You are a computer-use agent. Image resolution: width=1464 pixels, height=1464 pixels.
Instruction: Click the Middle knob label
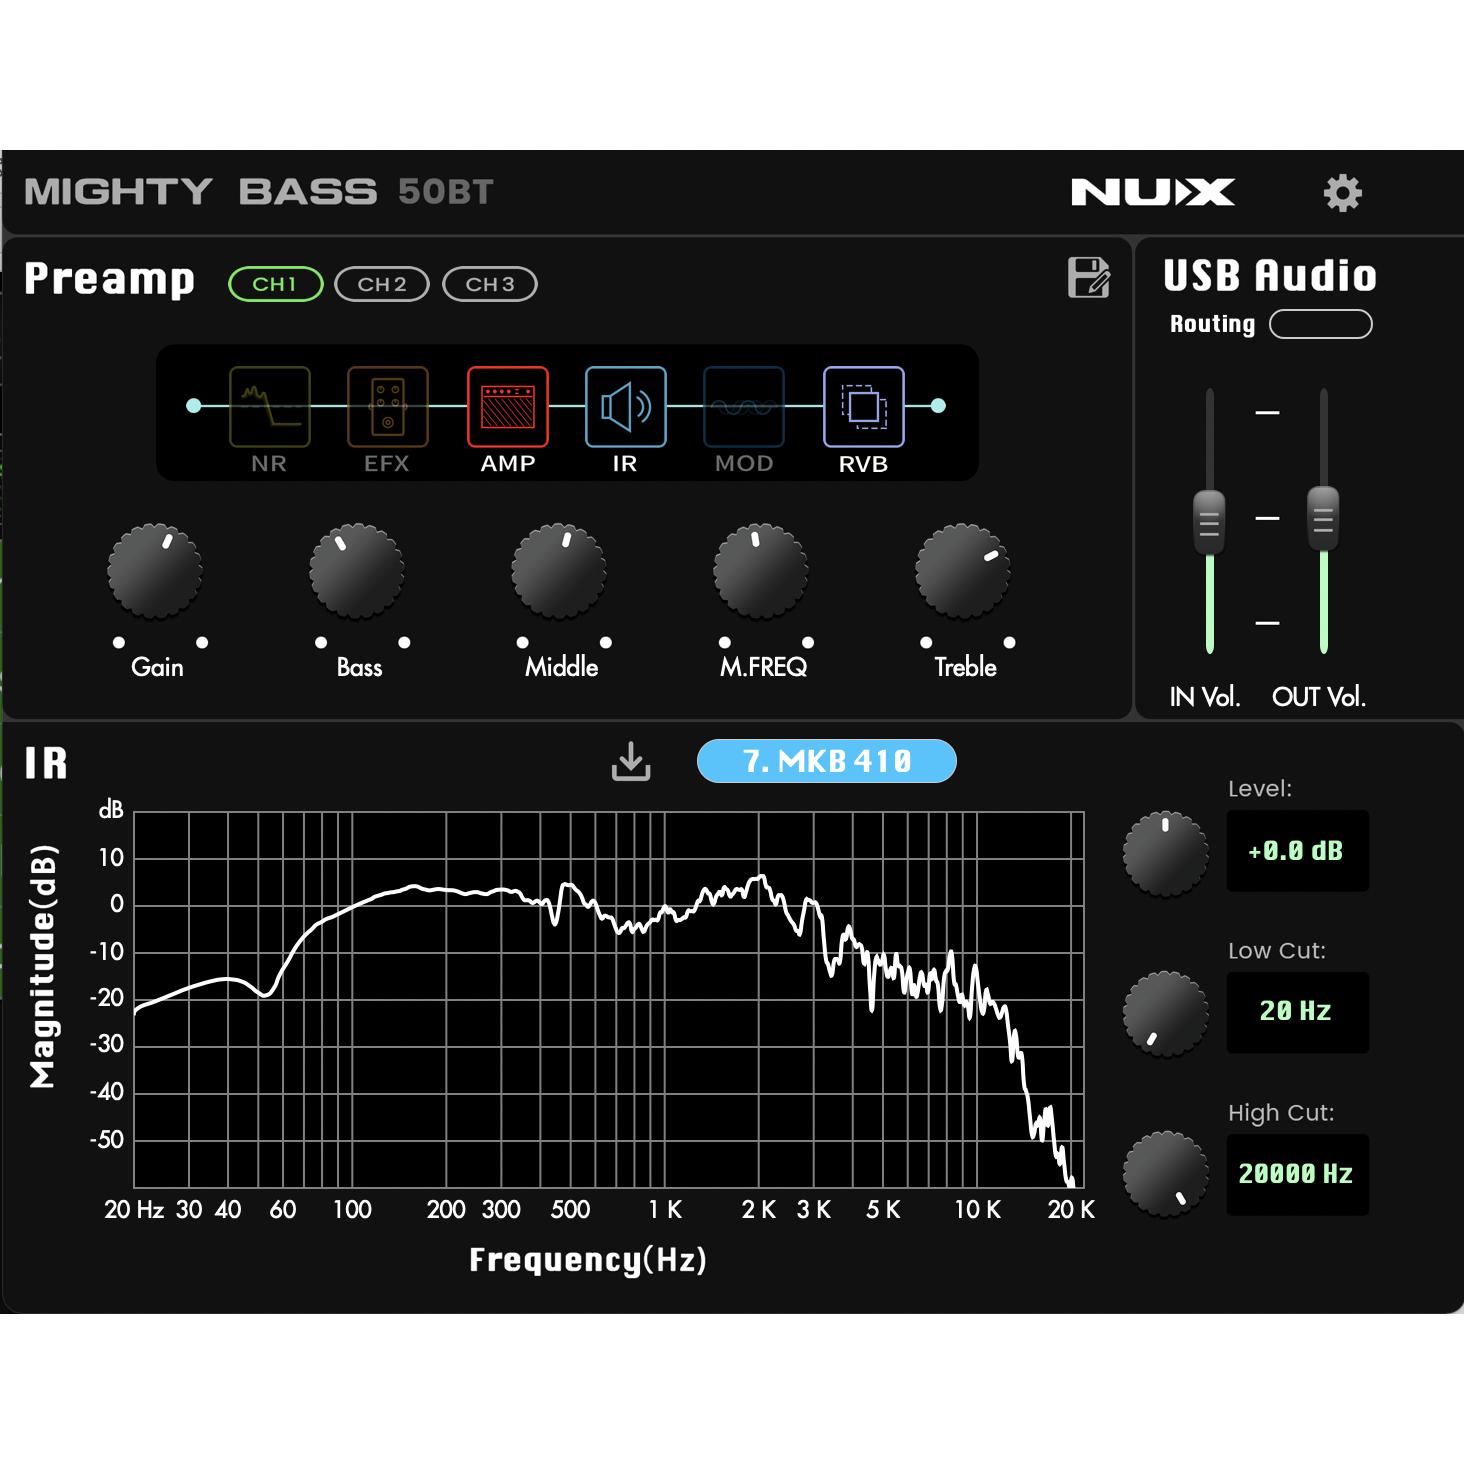(x=561, y=667)
